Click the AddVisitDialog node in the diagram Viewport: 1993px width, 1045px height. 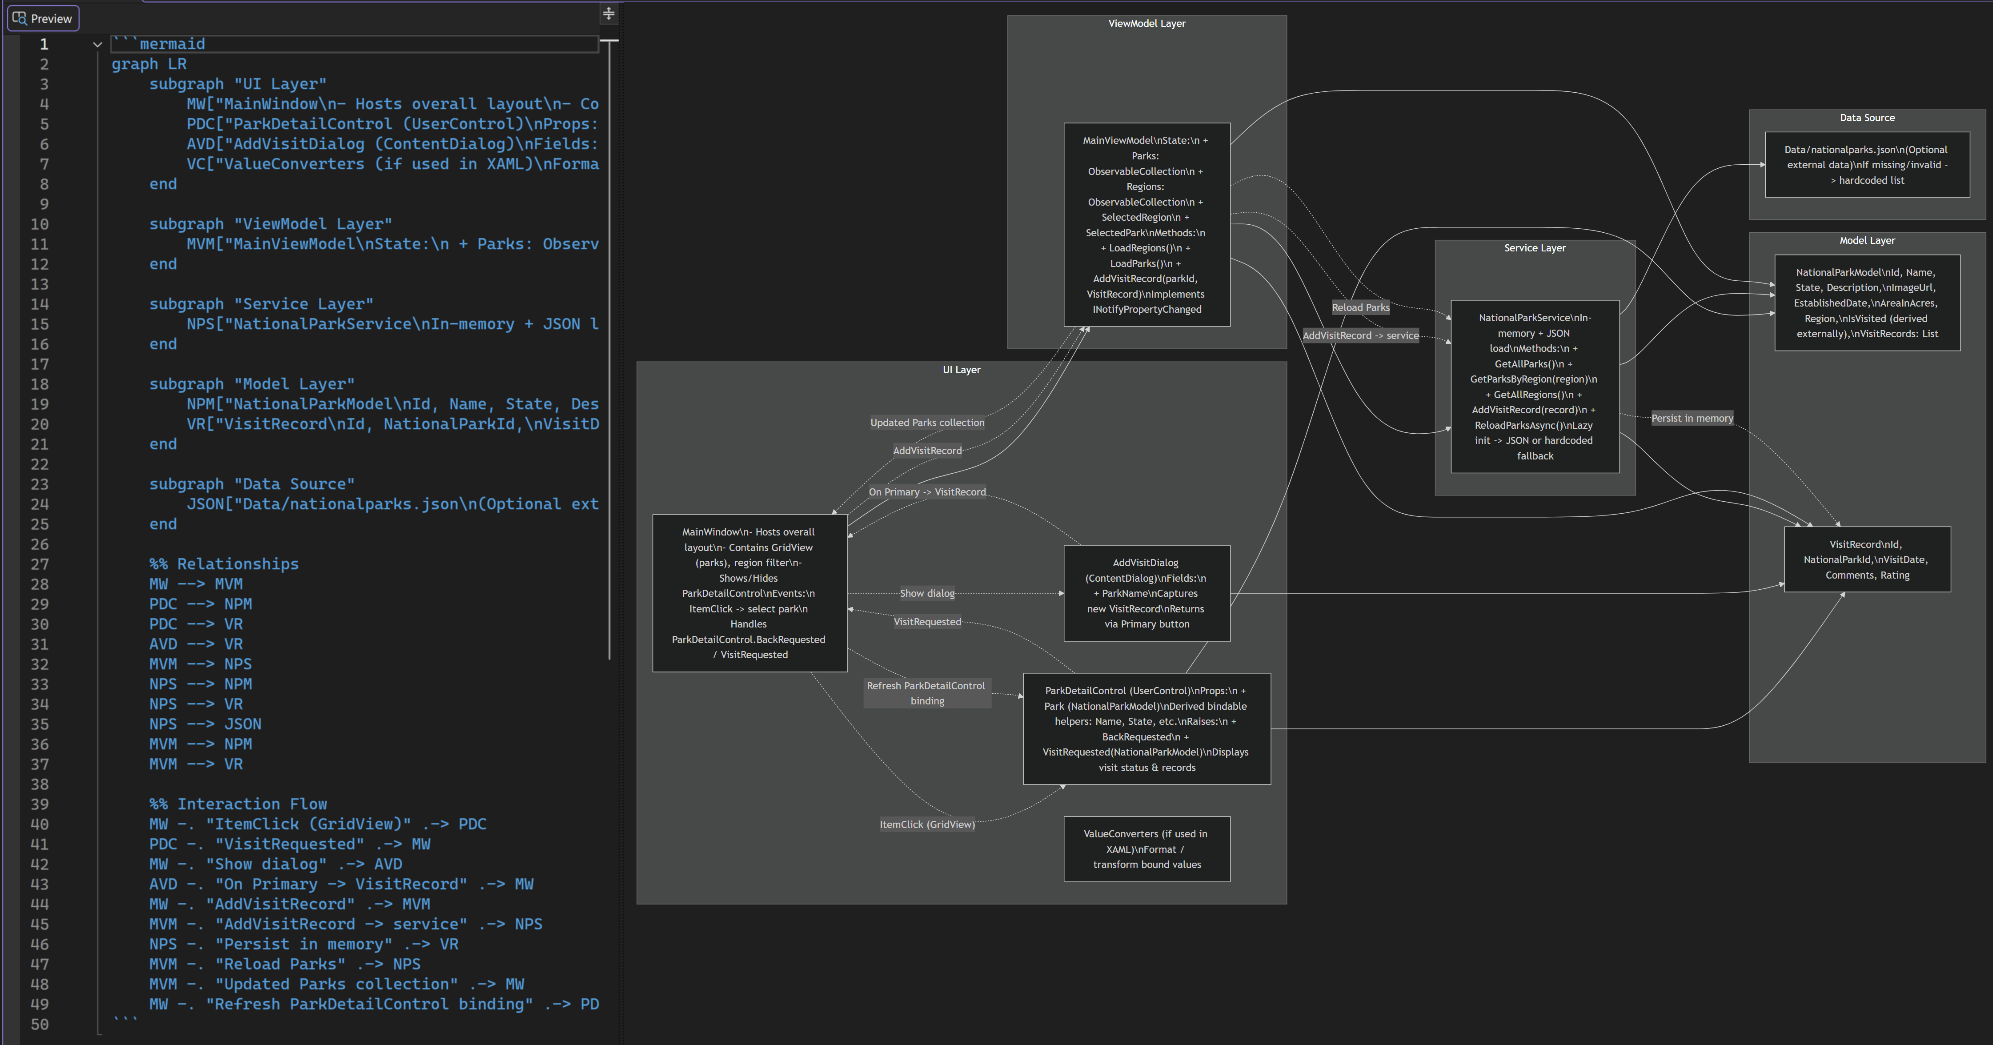[1147, 593]
